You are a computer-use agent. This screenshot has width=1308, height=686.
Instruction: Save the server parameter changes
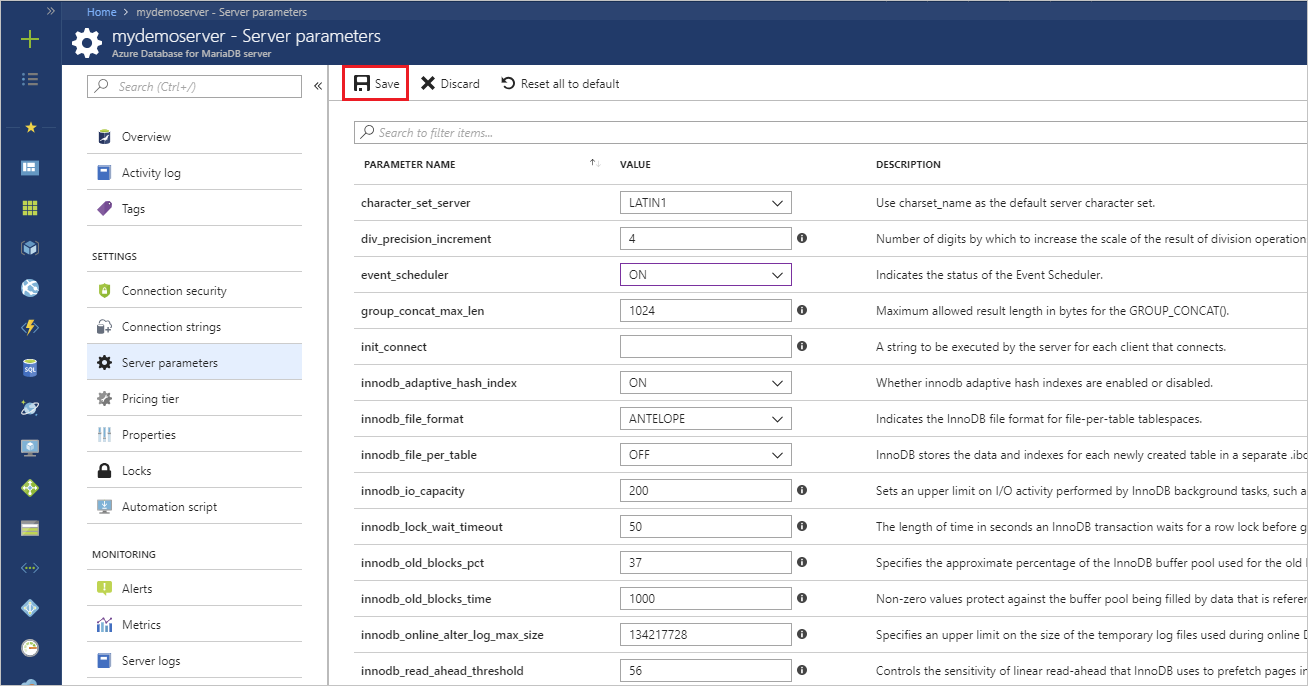point(376,84)
